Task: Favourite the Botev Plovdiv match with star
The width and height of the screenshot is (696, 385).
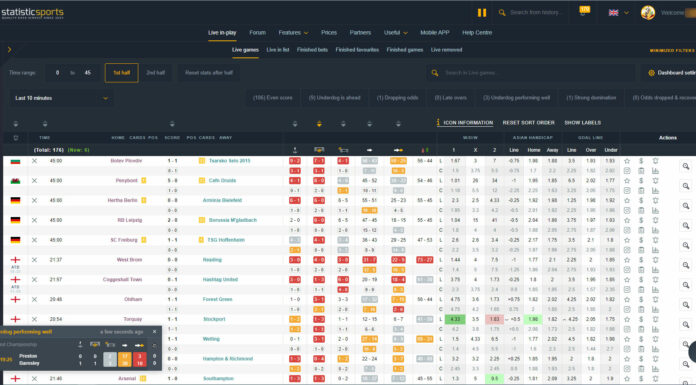Action: 627,161
